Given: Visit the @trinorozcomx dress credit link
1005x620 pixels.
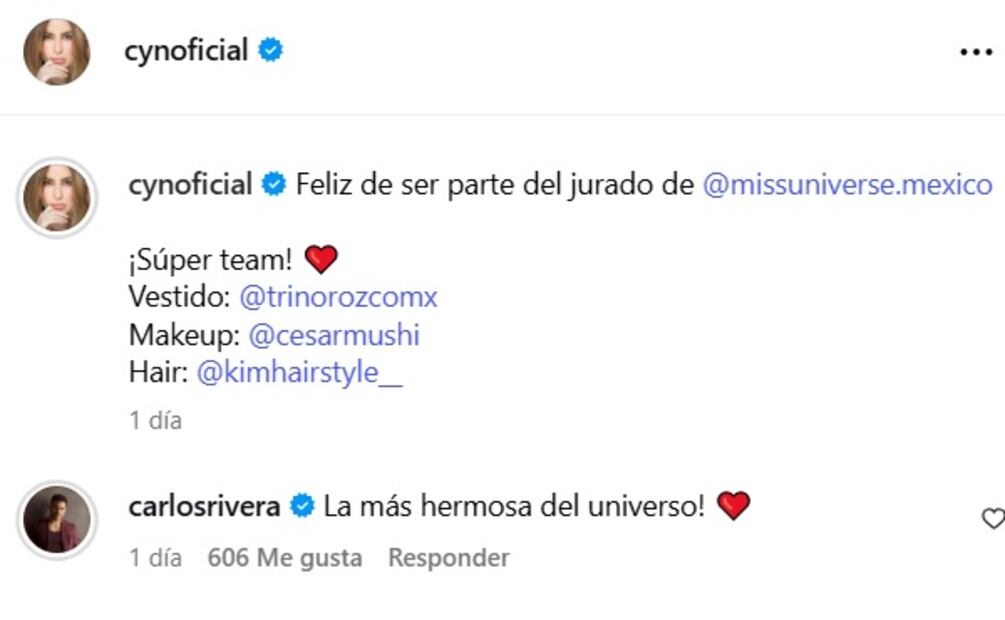Looking at the screenshot, I should [x=338, y=297].
